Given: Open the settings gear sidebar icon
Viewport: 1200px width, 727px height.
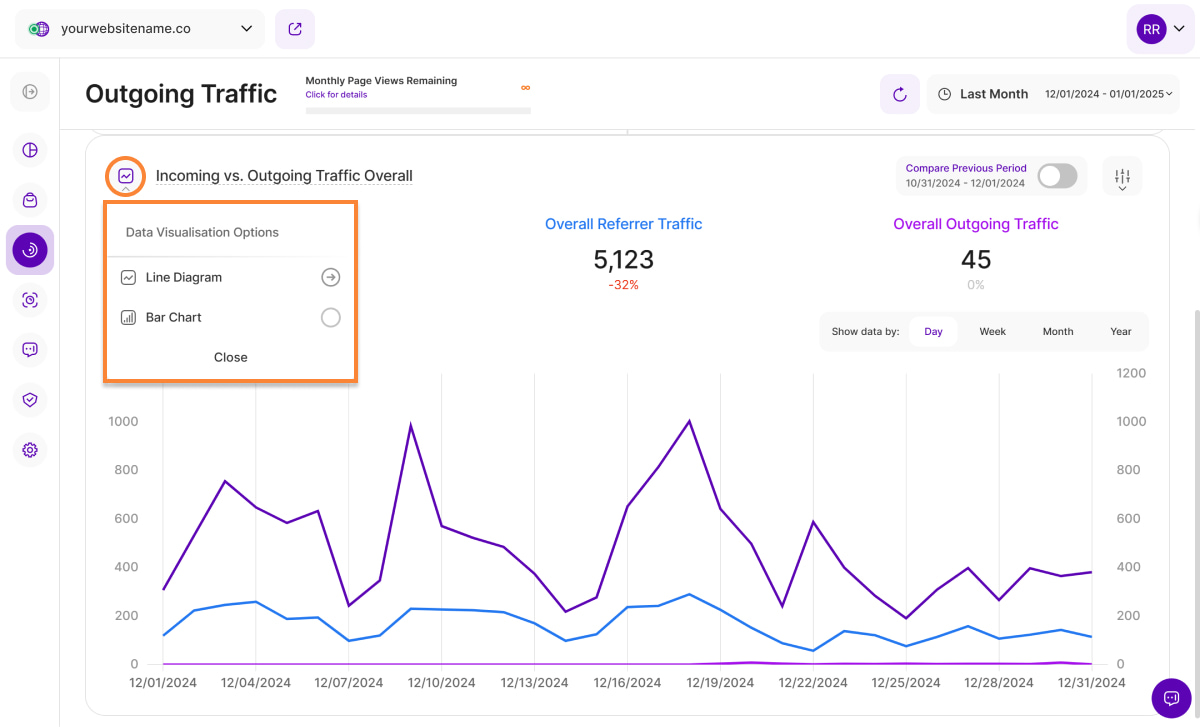Looking at the screenshot, I should [x=30, y=450].
